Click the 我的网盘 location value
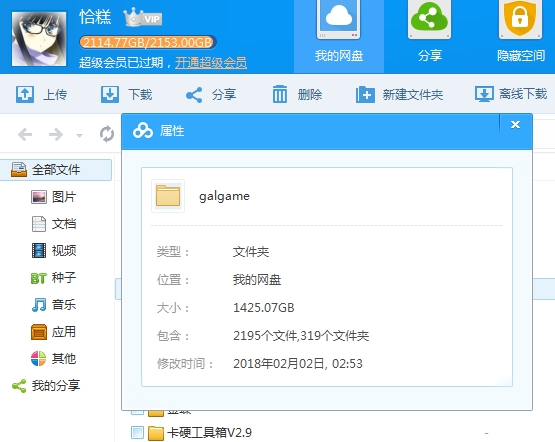Screen dimensions: 555x442 pos(257,280)
